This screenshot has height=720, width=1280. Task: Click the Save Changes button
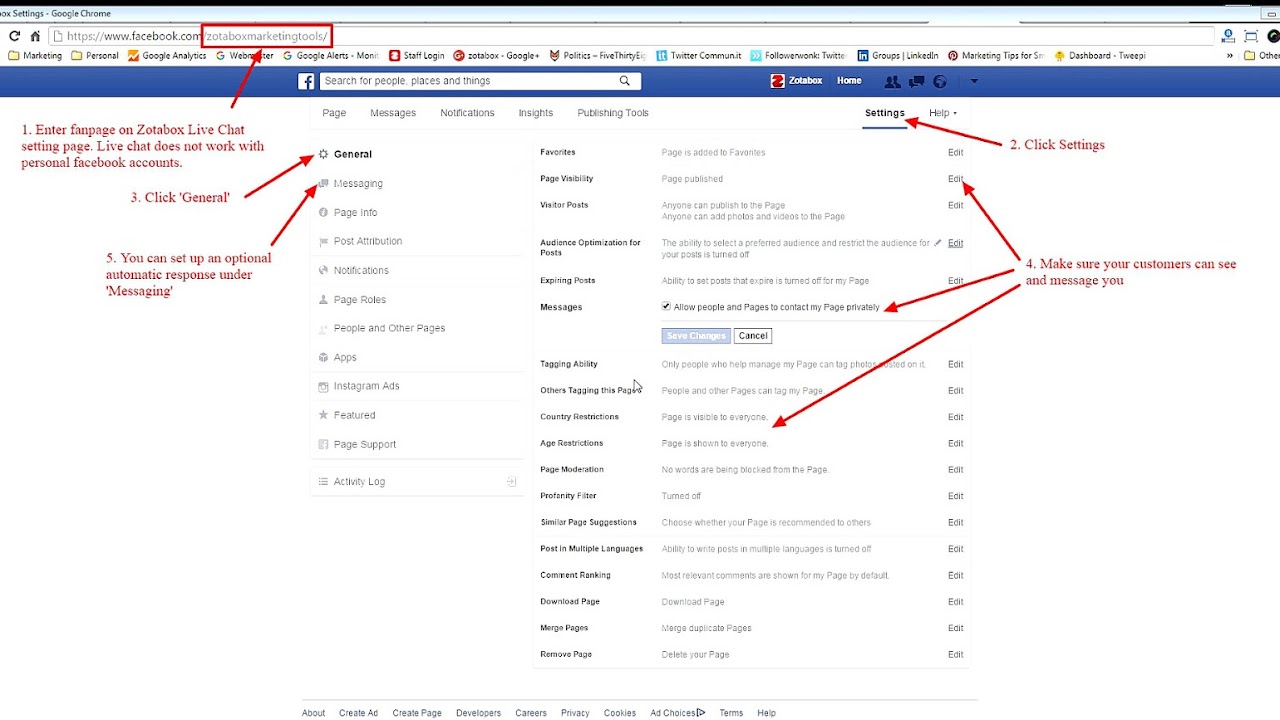[696, 336]
